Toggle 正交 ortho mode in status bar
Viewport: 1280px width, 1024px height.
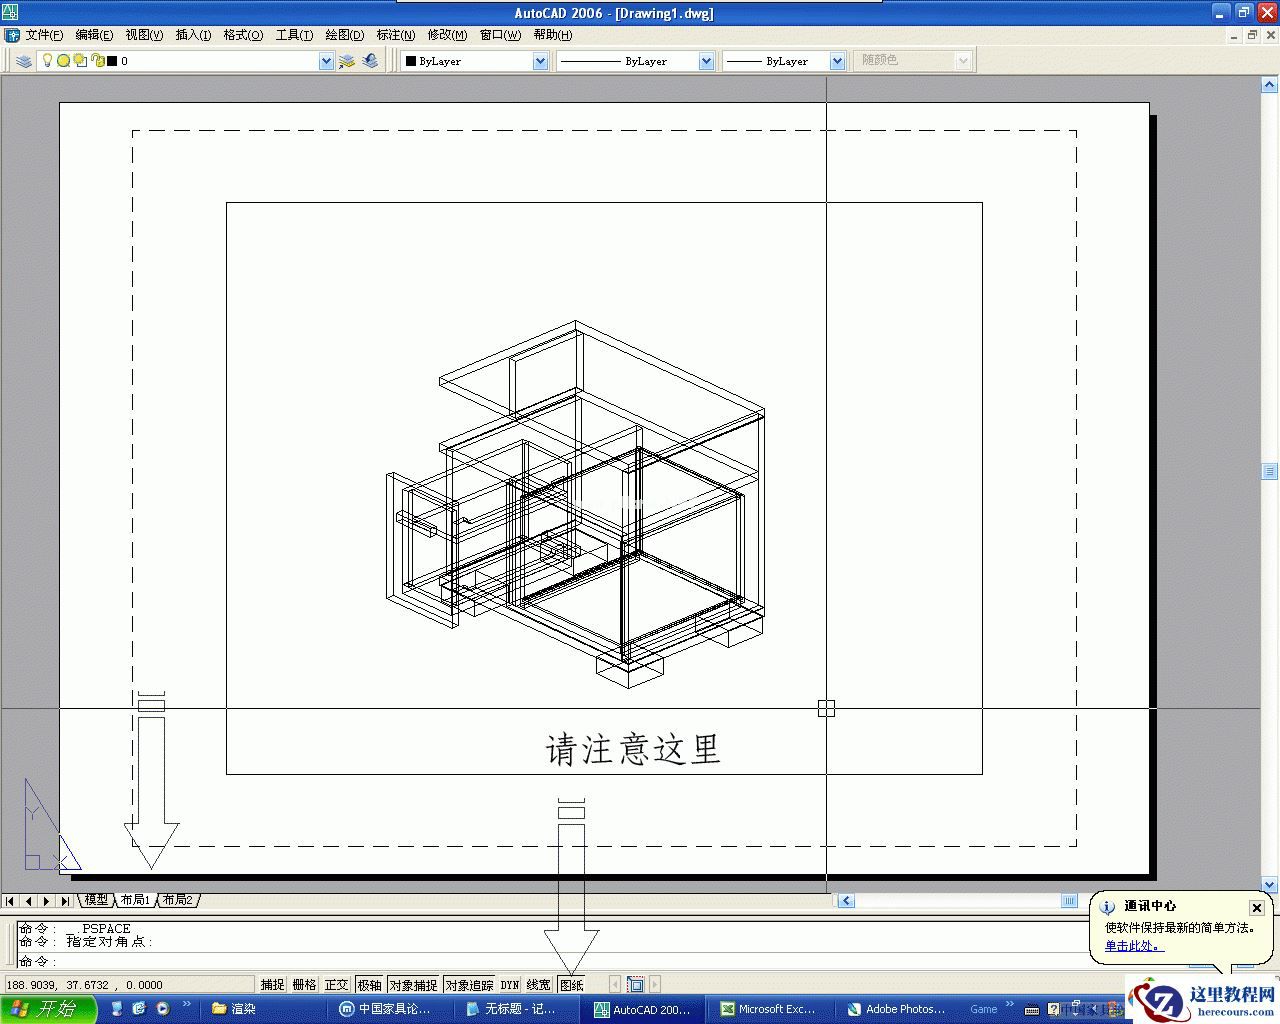tap(337, 985)
